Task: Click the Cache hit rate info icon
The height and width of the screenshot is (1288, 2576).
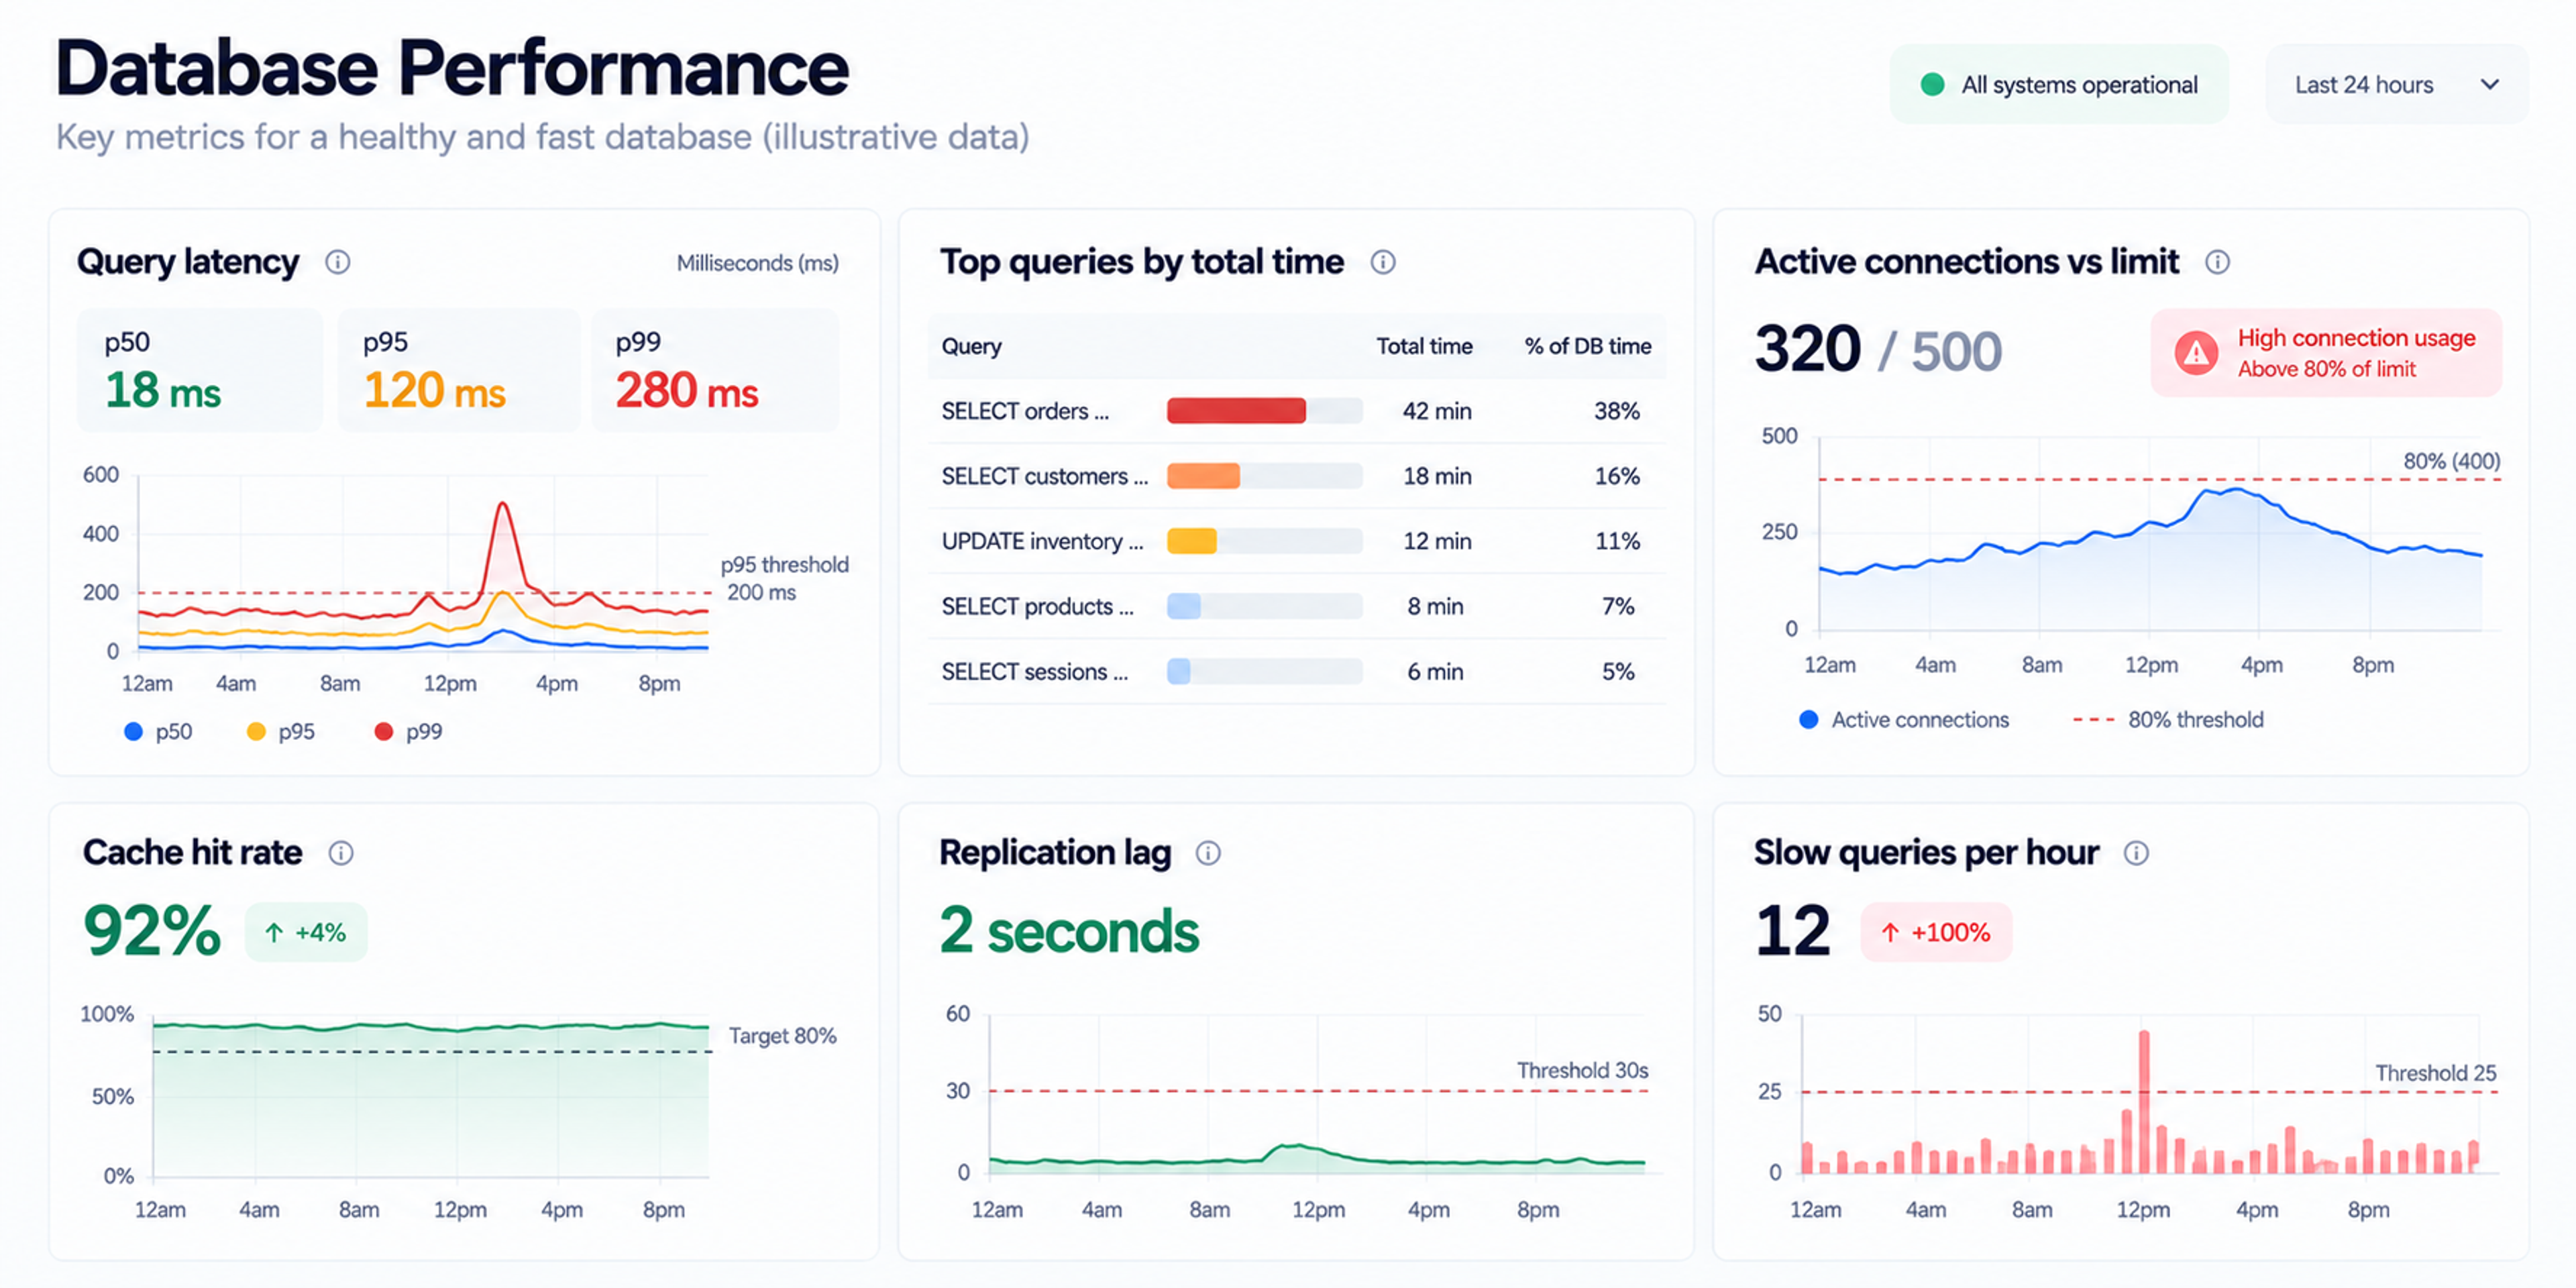Action: point(341,853)
